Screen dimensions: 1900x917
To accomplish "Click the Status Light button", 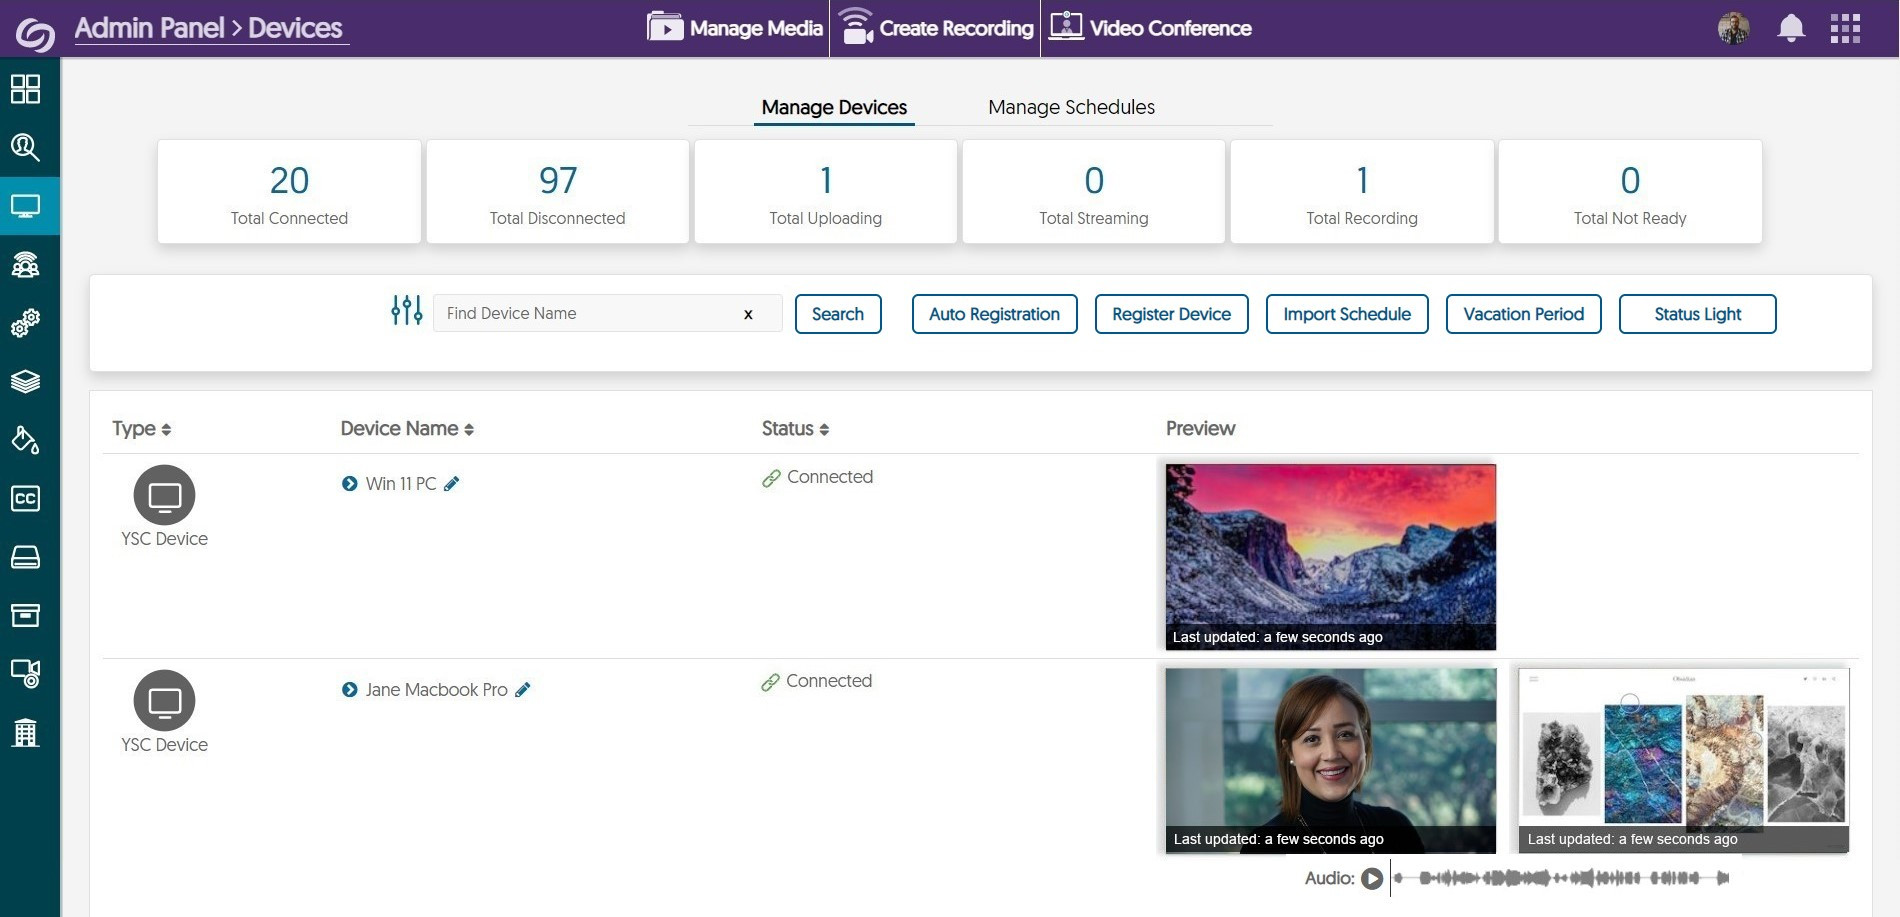I will [1697, 314].
